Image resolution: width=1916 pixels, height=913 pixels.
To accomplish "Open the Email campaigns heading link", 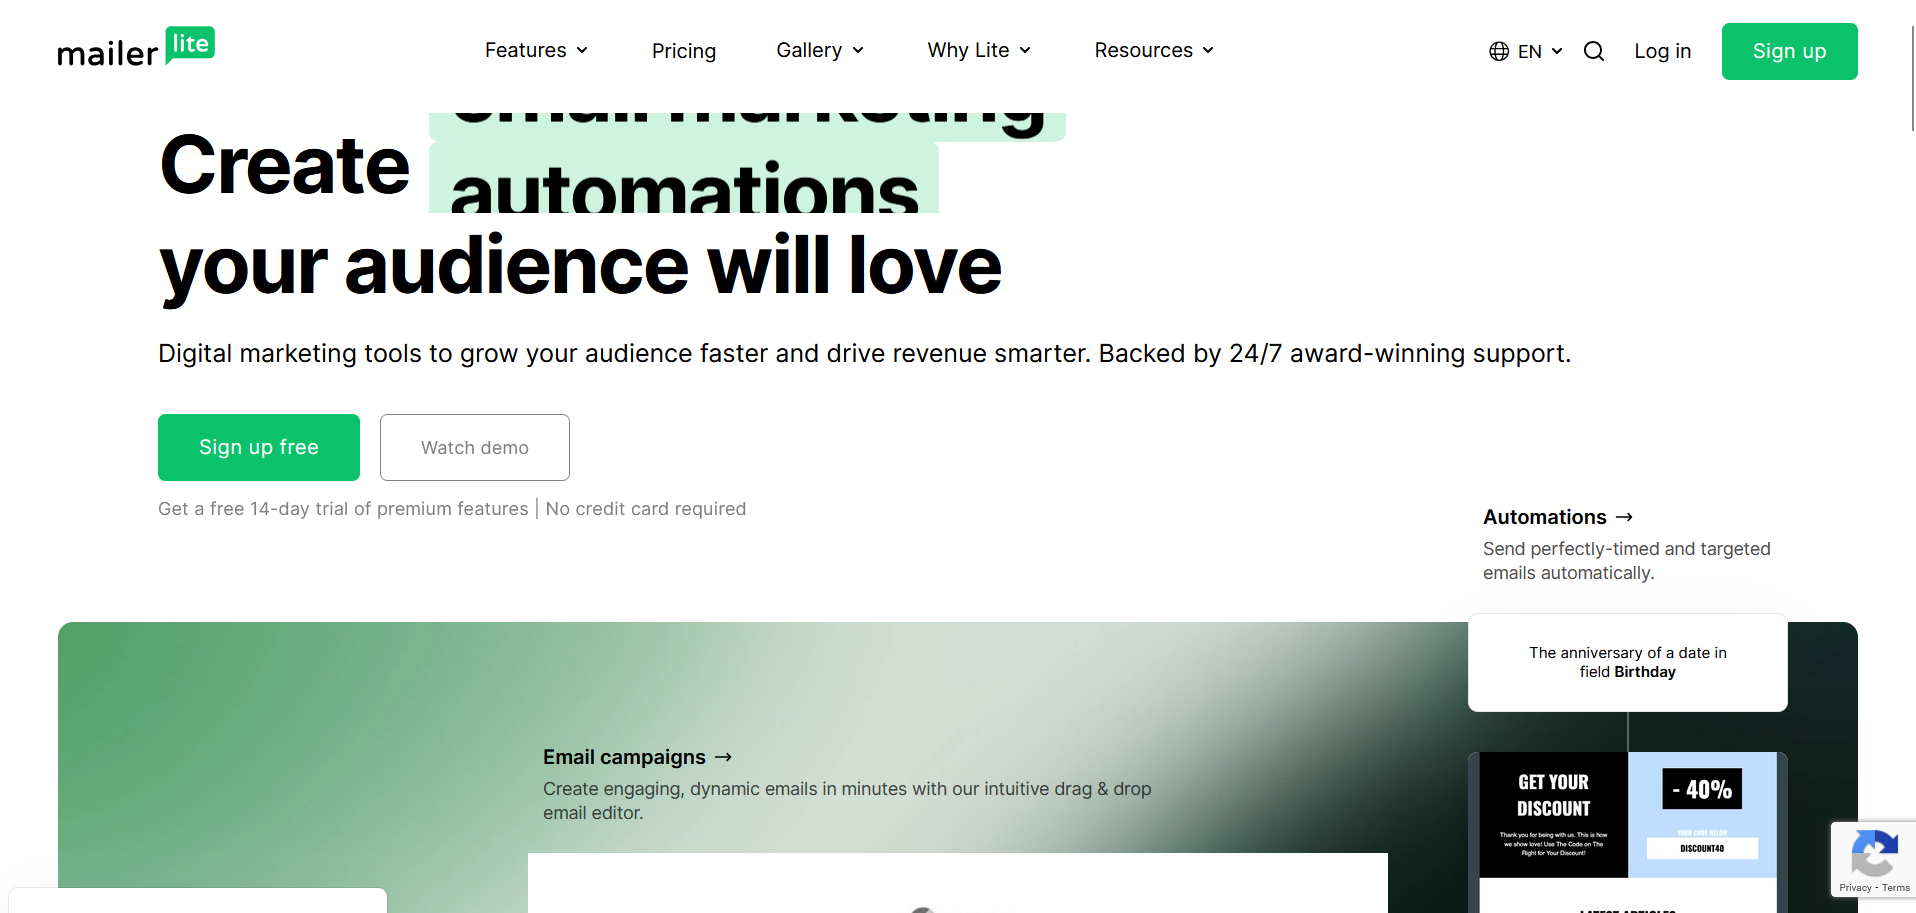I will tap(637, 757).
